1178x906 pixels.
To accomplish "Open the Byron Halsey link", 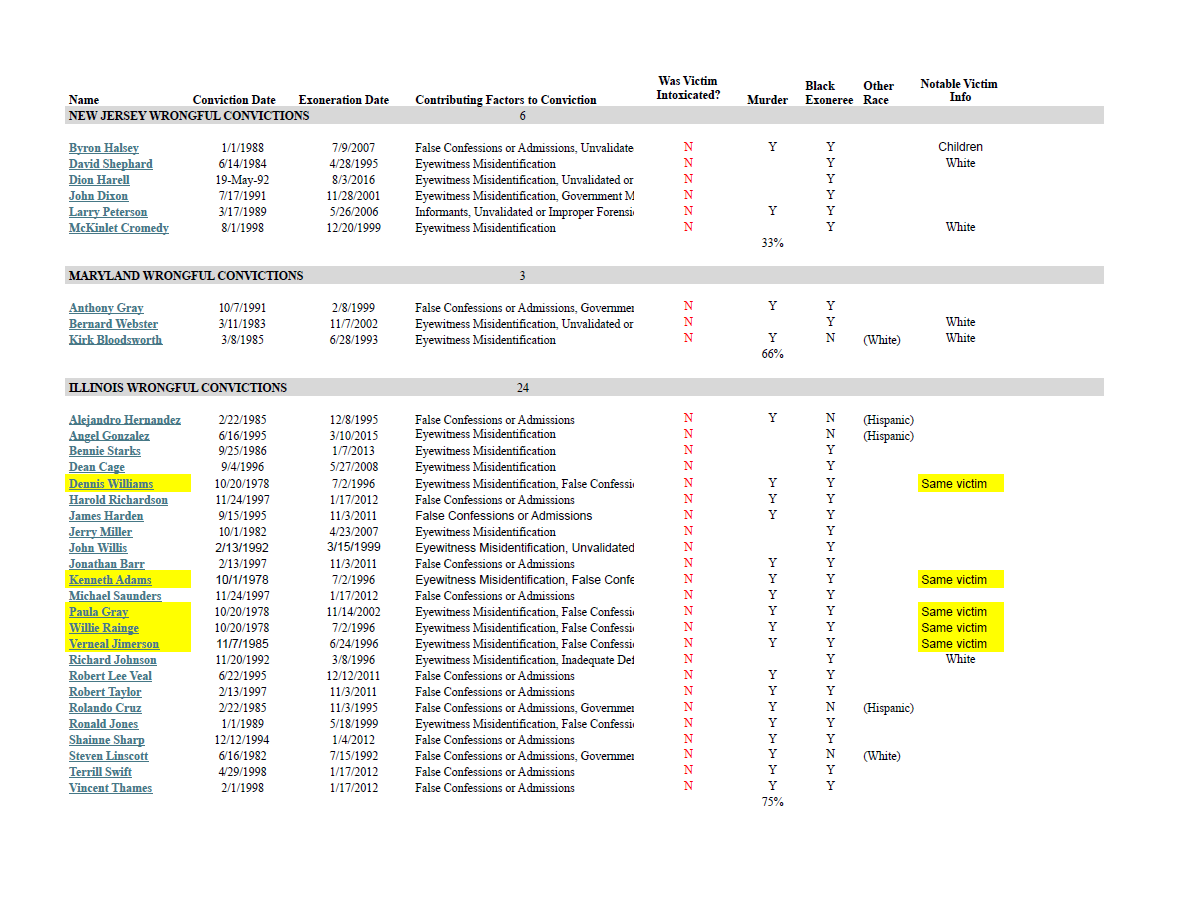I will pyautogui.click(x=104, y=148).
